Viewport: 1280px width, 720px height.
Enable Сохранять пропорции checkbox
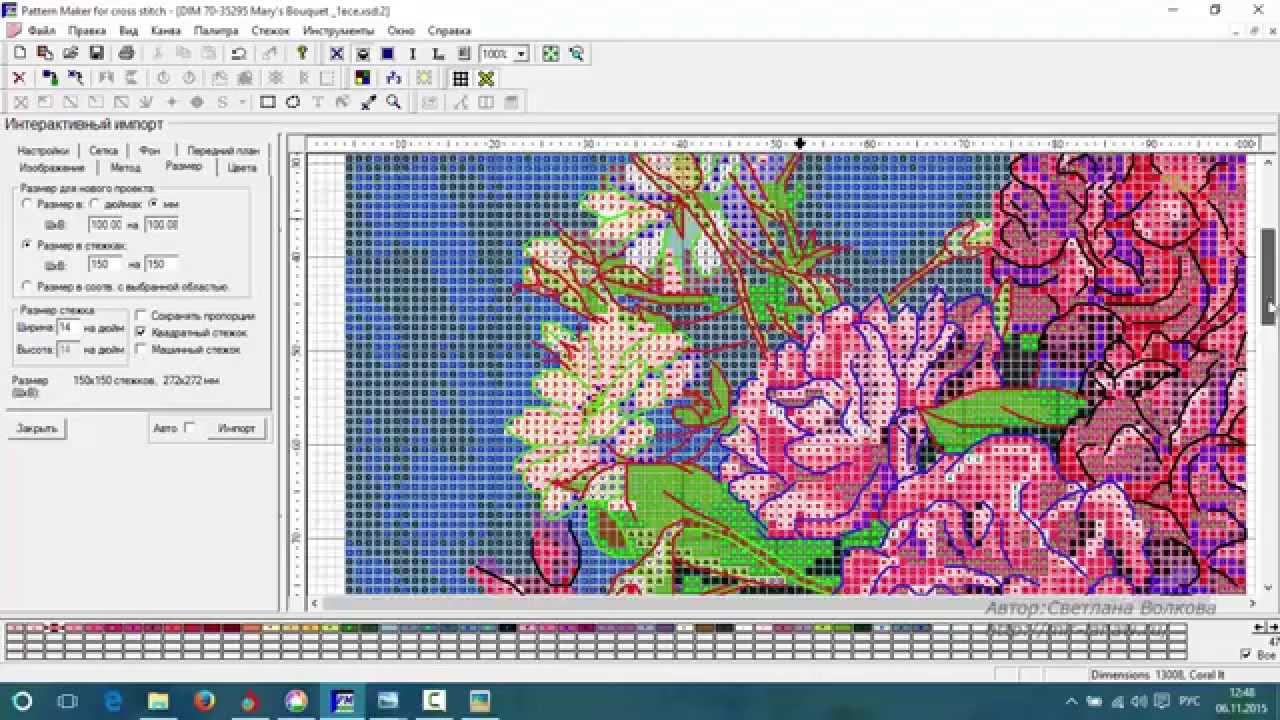point(141,315)
